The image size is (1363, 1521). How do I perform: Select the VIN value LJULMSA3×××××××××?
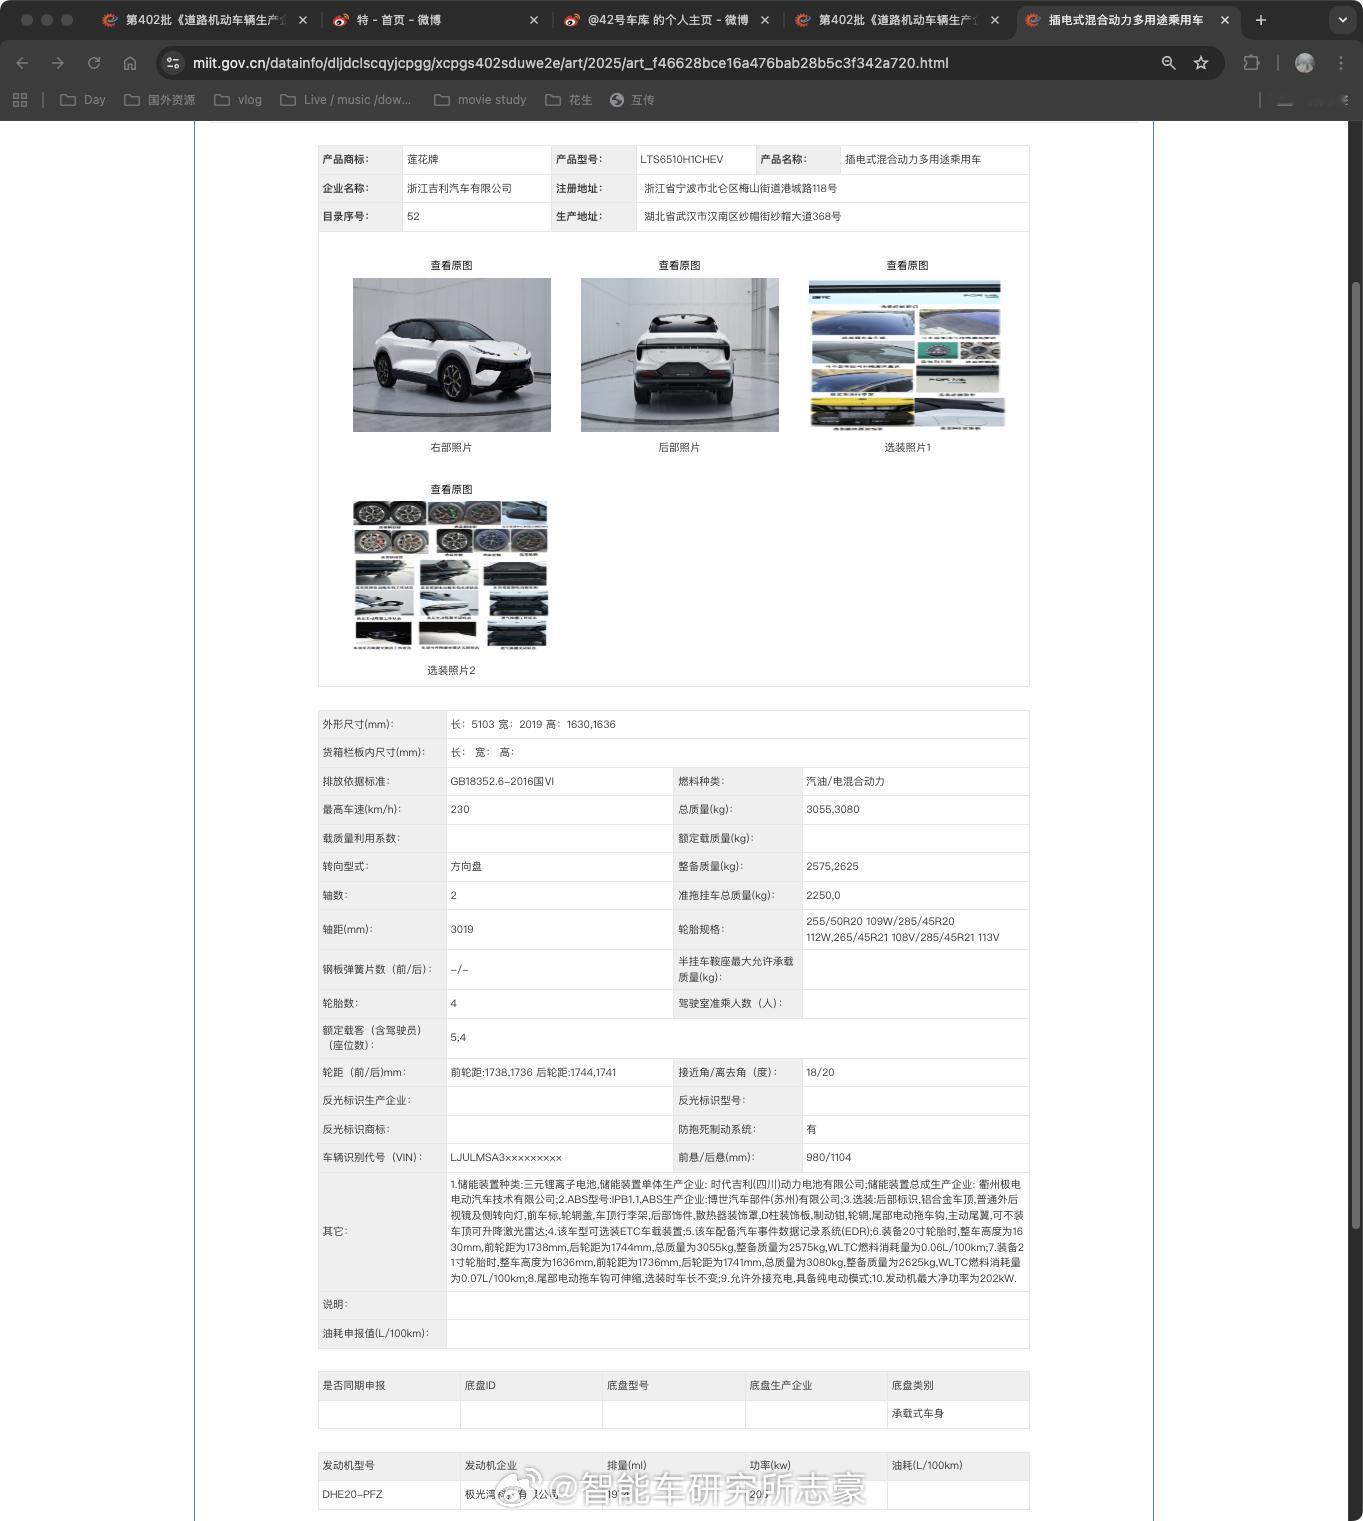pos(506,1158)
